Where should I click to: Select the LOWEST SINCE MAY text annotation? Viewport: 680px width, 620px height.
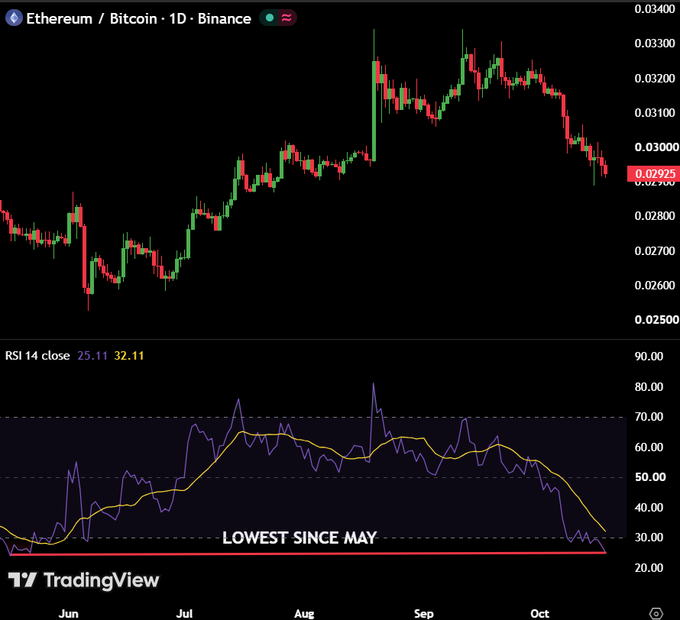300,538
